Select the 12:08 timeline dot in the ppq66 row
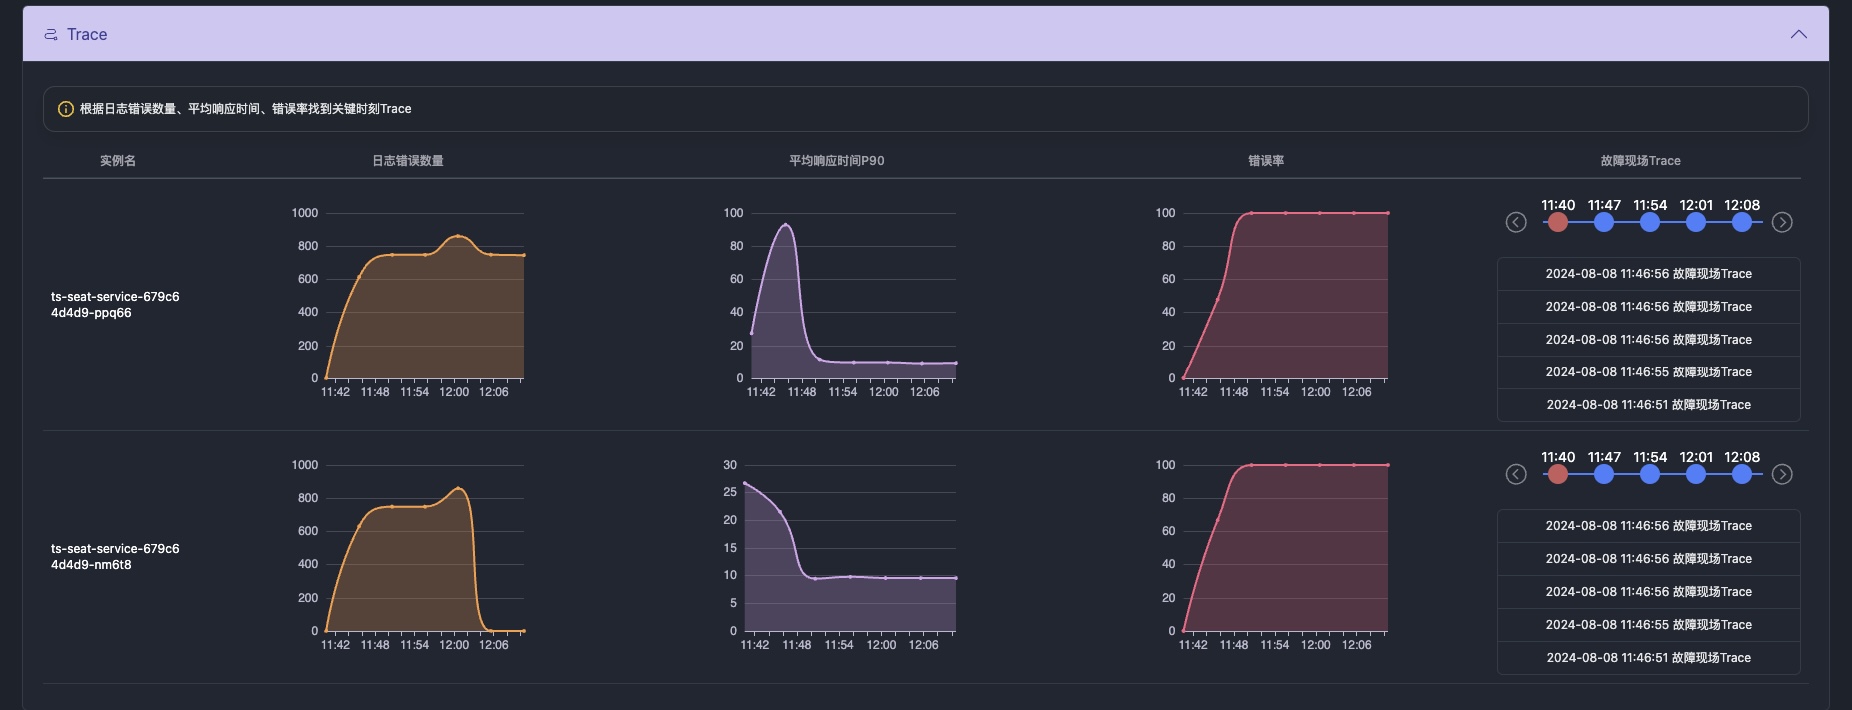1852x710 pixels. [x=1742, y=223]
